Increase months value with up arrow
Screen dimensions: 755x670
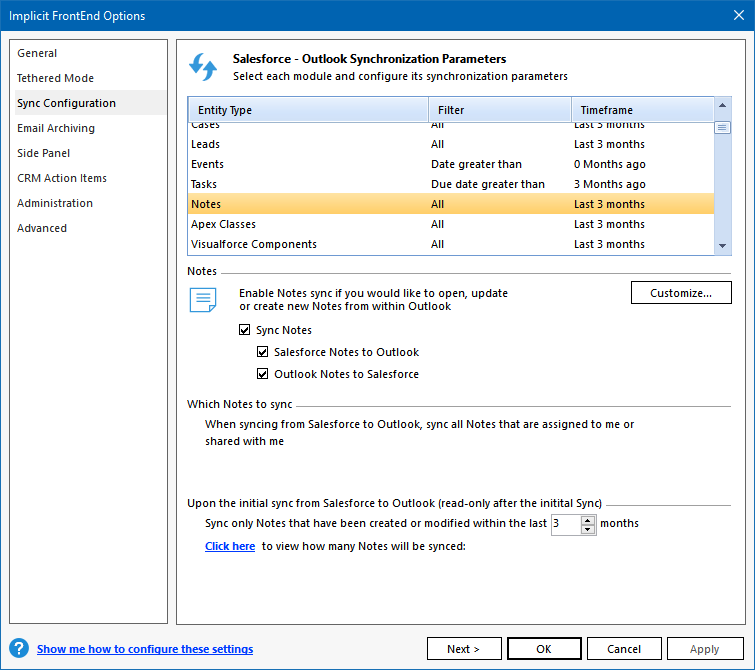(588, 519)
